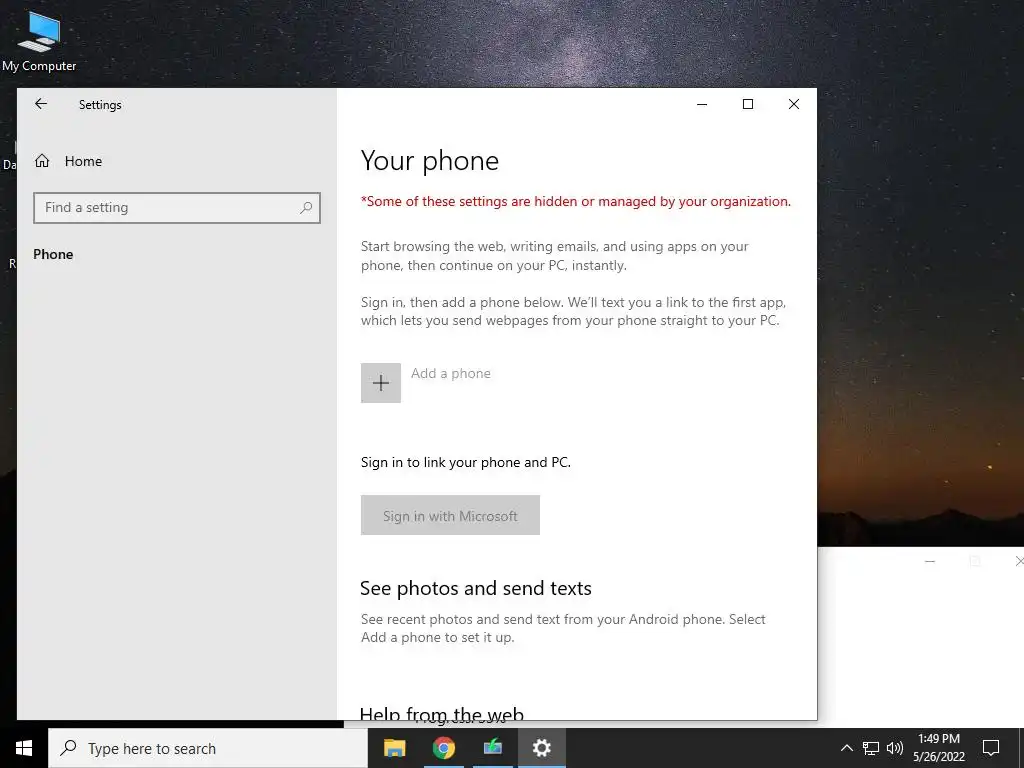Open My Computer desktop icon
1024x768 pixels.
[x=39, y=41]
